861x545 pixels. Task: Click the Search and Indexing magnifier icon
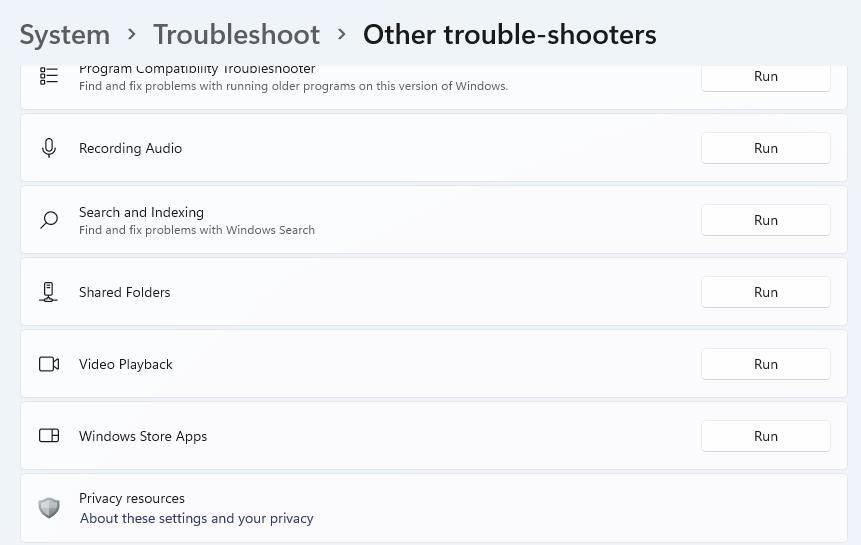(x=49, y=220)
